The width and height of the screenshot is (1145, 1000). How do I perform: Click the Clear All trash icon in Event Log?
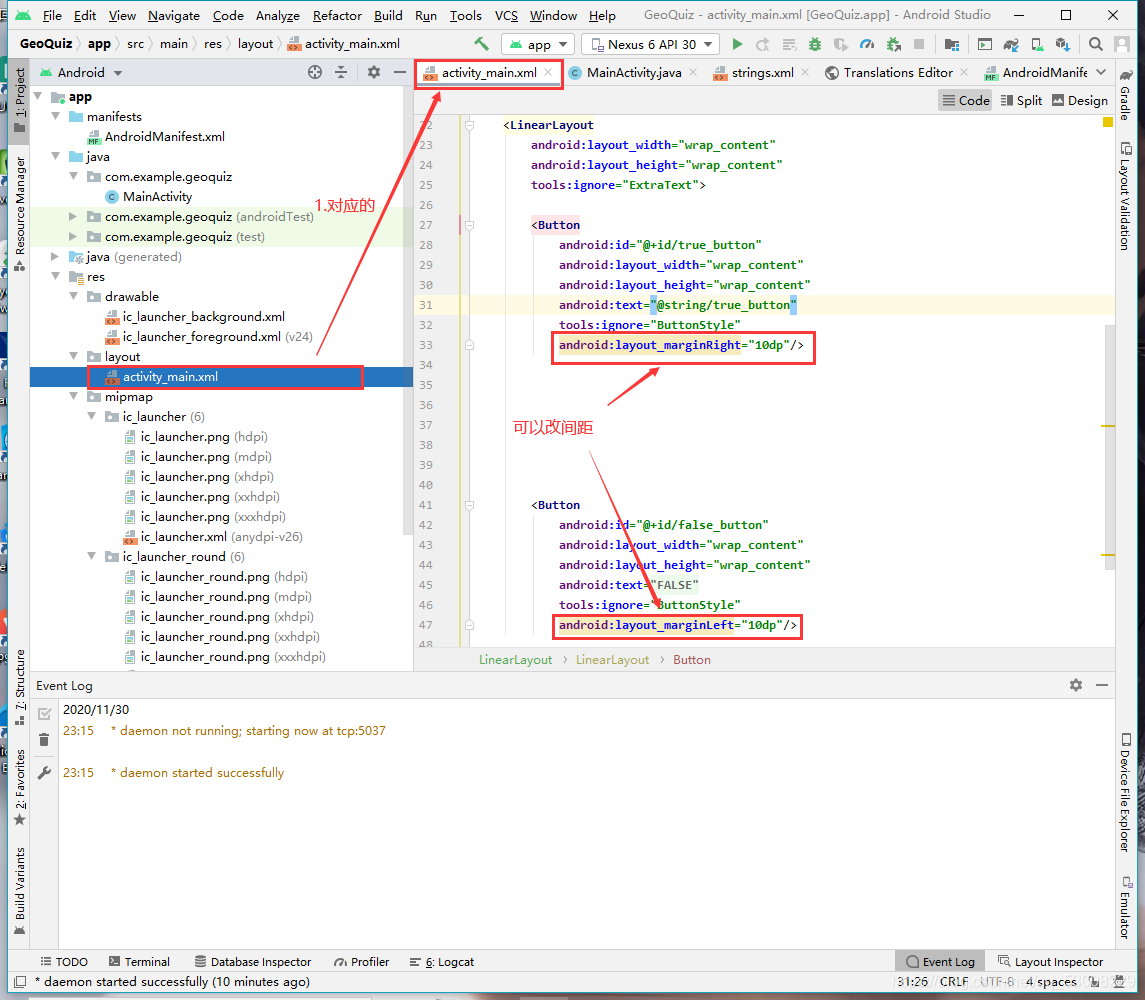(x=44, y=740)
